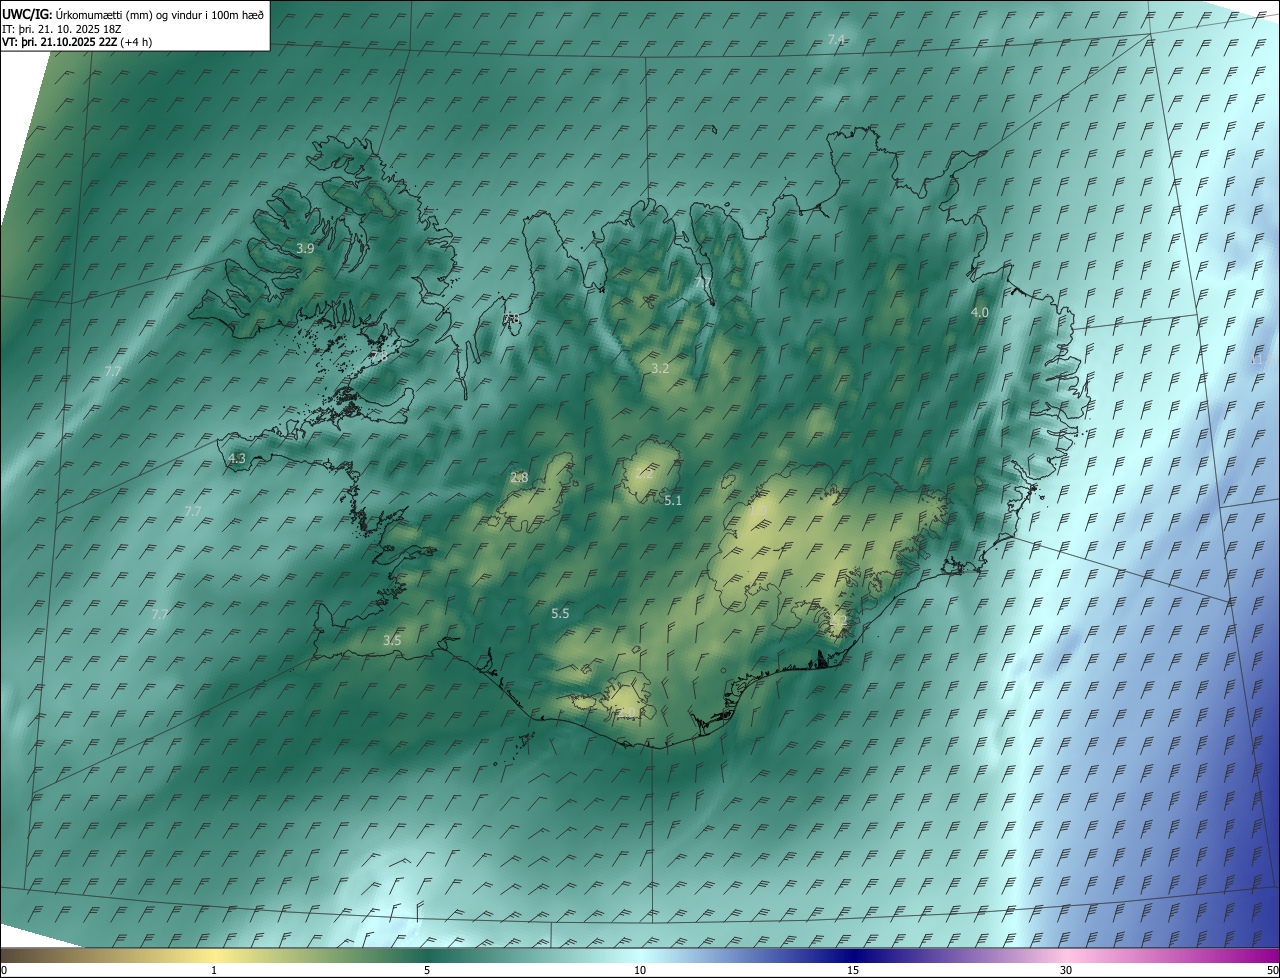This screenshot has height=978, width=1280.
Task: Click the 3.5 value label on the map
Action: [x=392, y=640]
